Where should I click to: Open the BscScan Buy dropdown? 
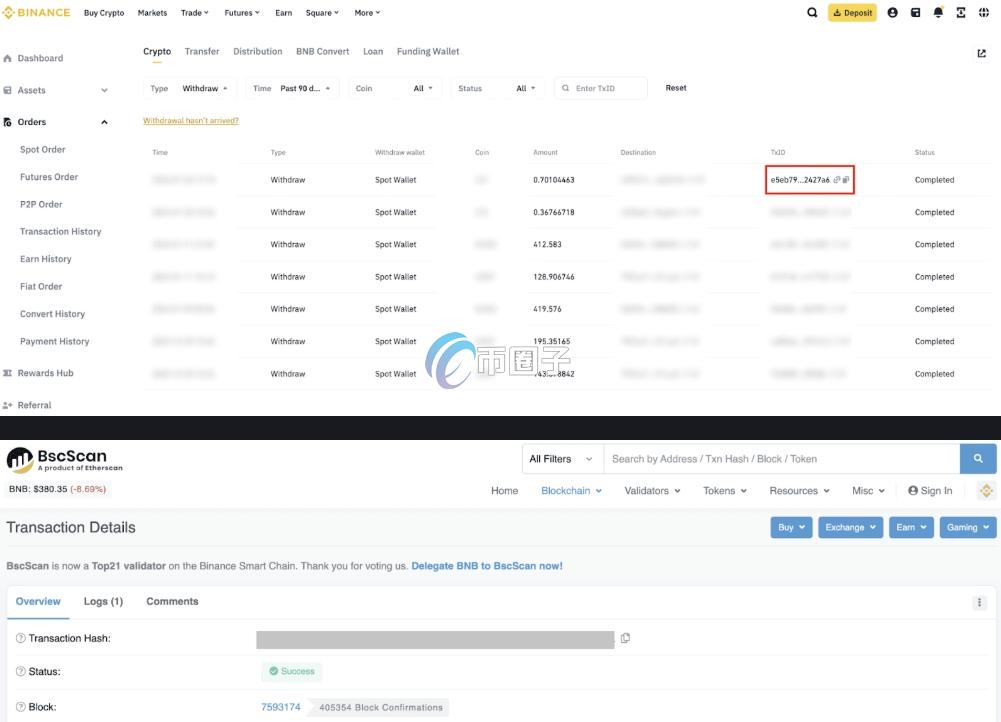pos(792,527)
